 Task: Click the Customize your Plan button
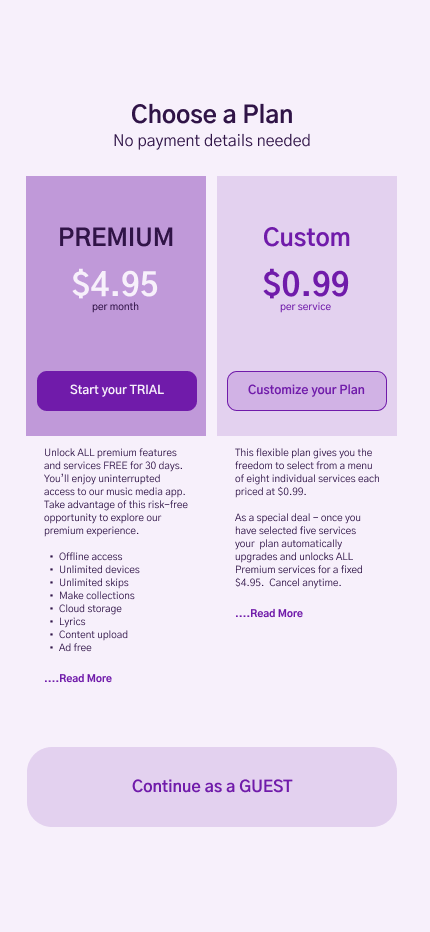tap(307, 391)
